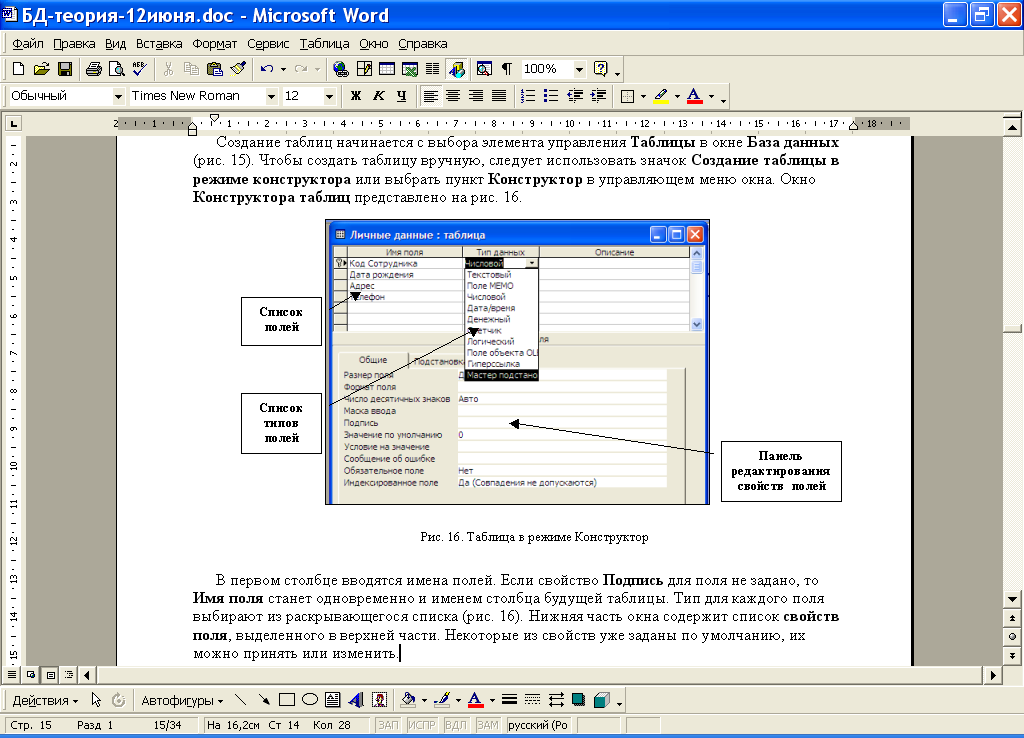Click the Format Painter brush icon
The image size is (1024, 738).
tap(238, 69)
